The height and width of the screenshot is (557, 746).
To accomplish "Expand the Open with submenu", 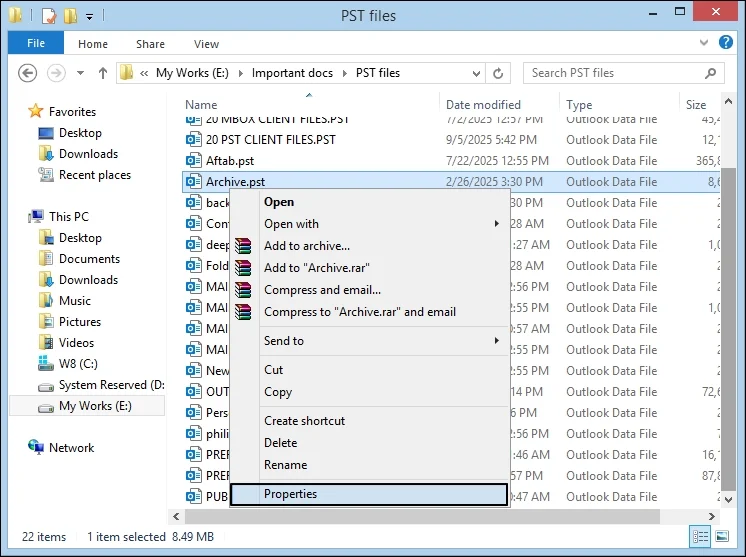I will click(369, 224).
